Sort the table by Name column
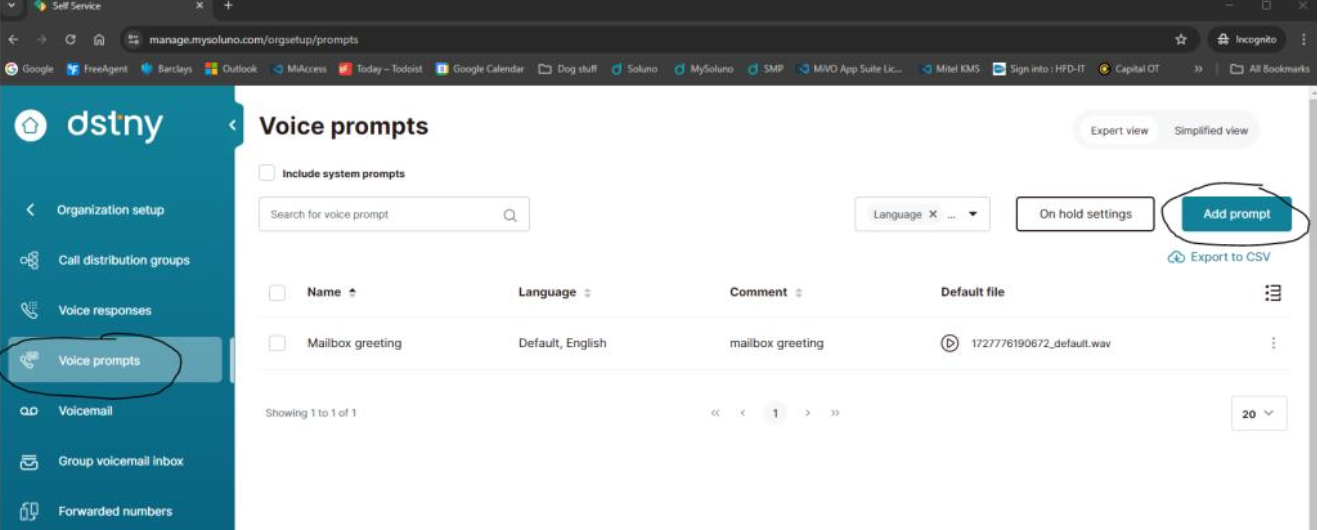Viewport: 1318px width, 530px height. [331, 292]
